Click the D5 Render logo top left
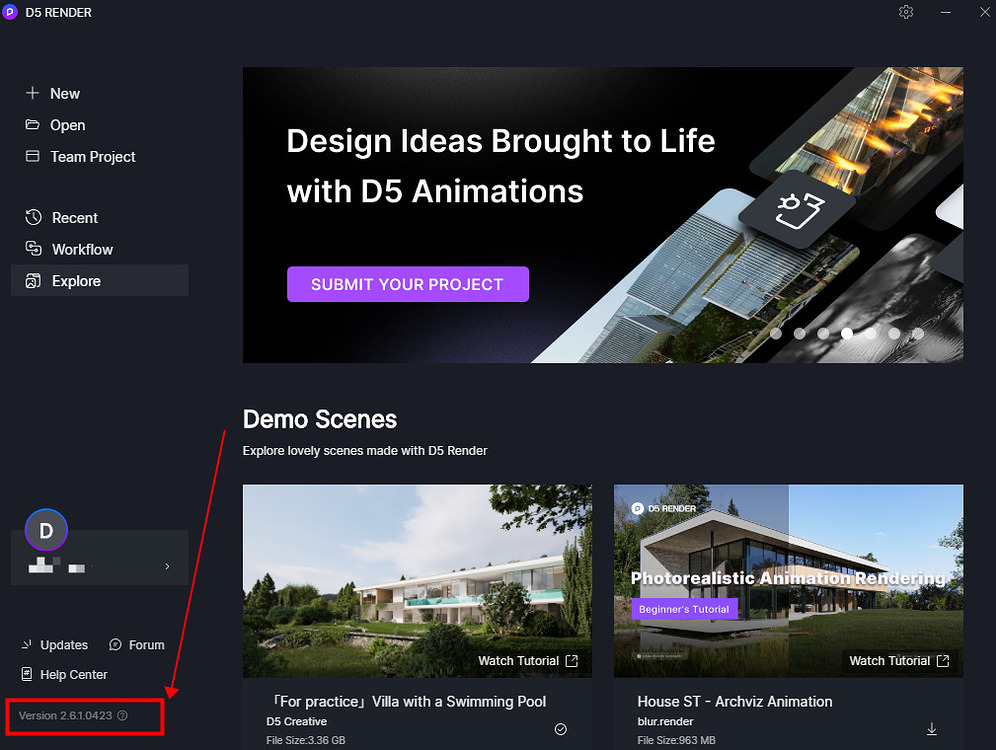 (x=11, y=12)
